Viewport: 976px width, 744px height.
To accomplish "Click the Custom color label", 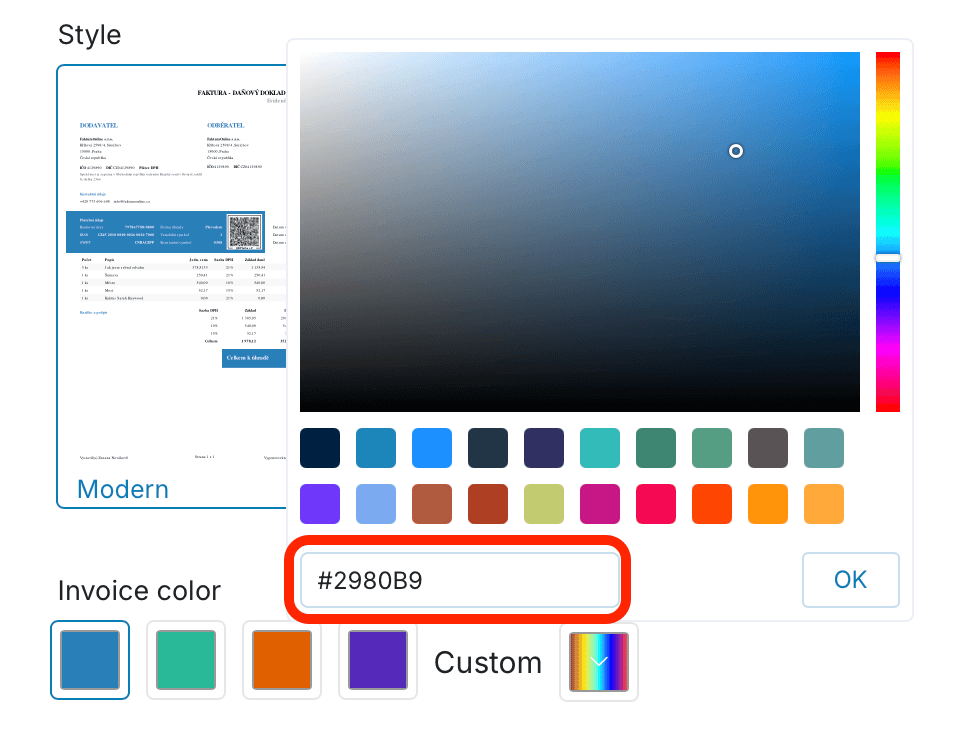I will (488, 662).
